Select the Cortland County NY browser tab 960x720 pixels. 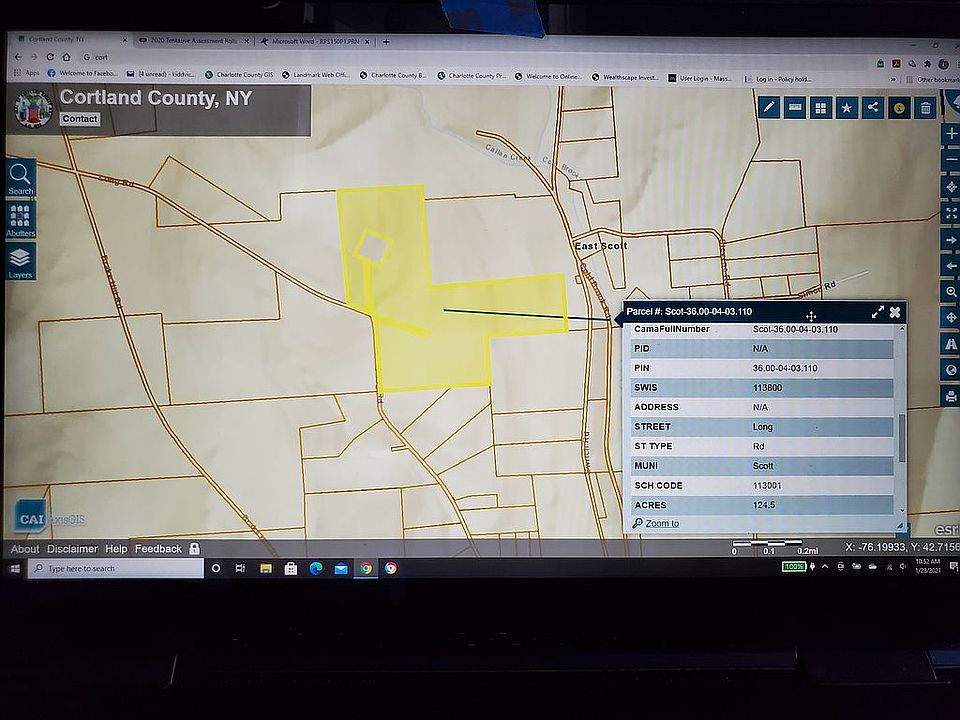(70, 39)
